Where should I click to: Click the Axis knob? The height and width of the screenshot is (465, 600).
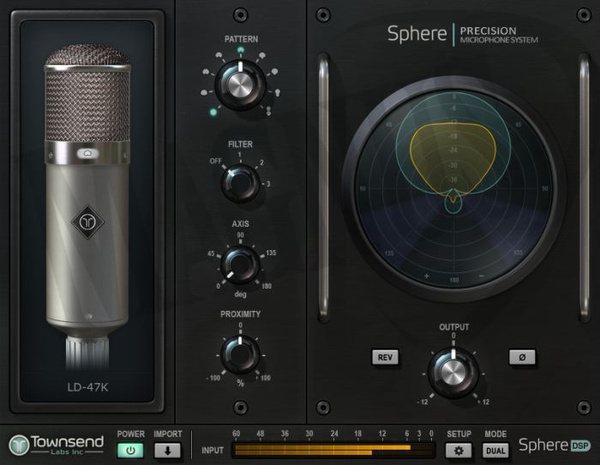[238, 265]
